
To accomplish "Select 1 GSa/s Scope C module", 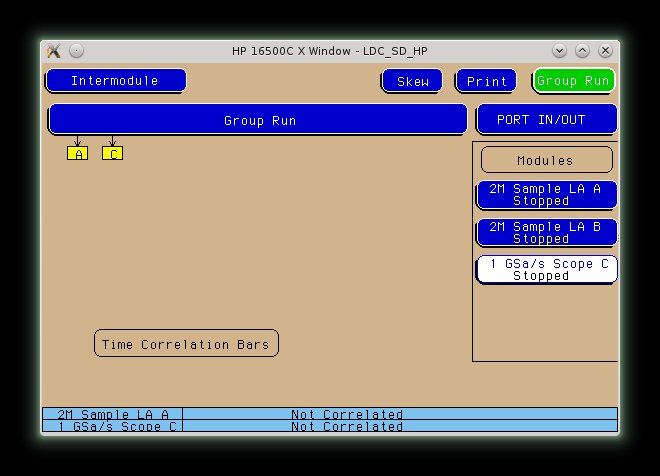I will [547, 269].
